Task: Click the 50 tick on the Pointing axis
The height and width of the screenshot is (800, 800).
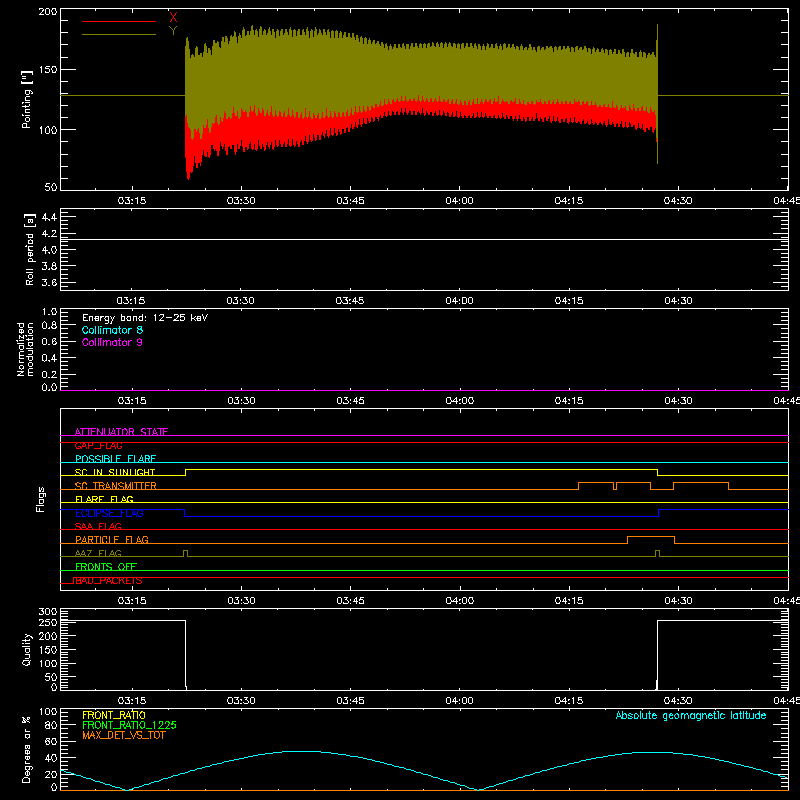Action: (51, 187)
